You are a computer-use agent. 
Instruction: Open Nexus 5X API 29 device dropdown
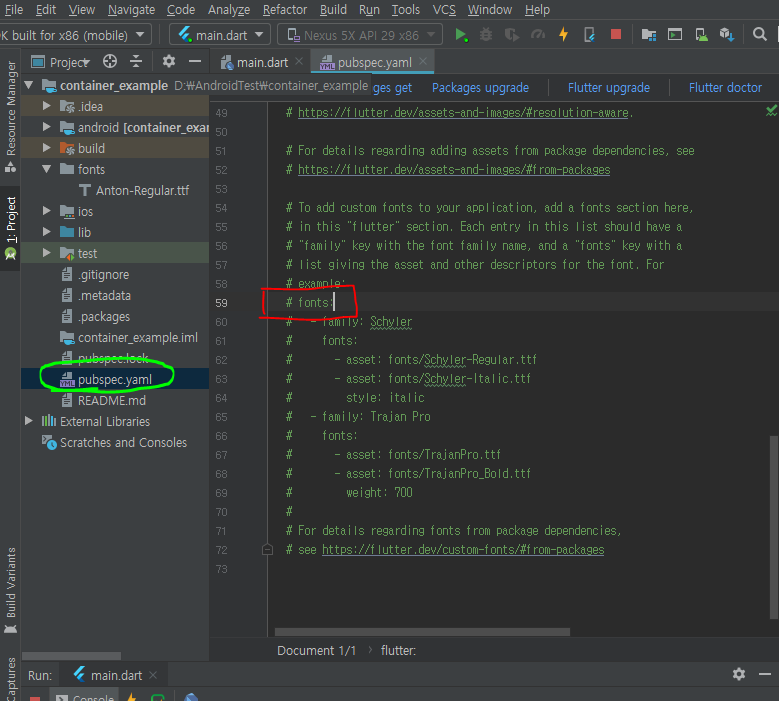pyautogui.click(x=360, y=35)
